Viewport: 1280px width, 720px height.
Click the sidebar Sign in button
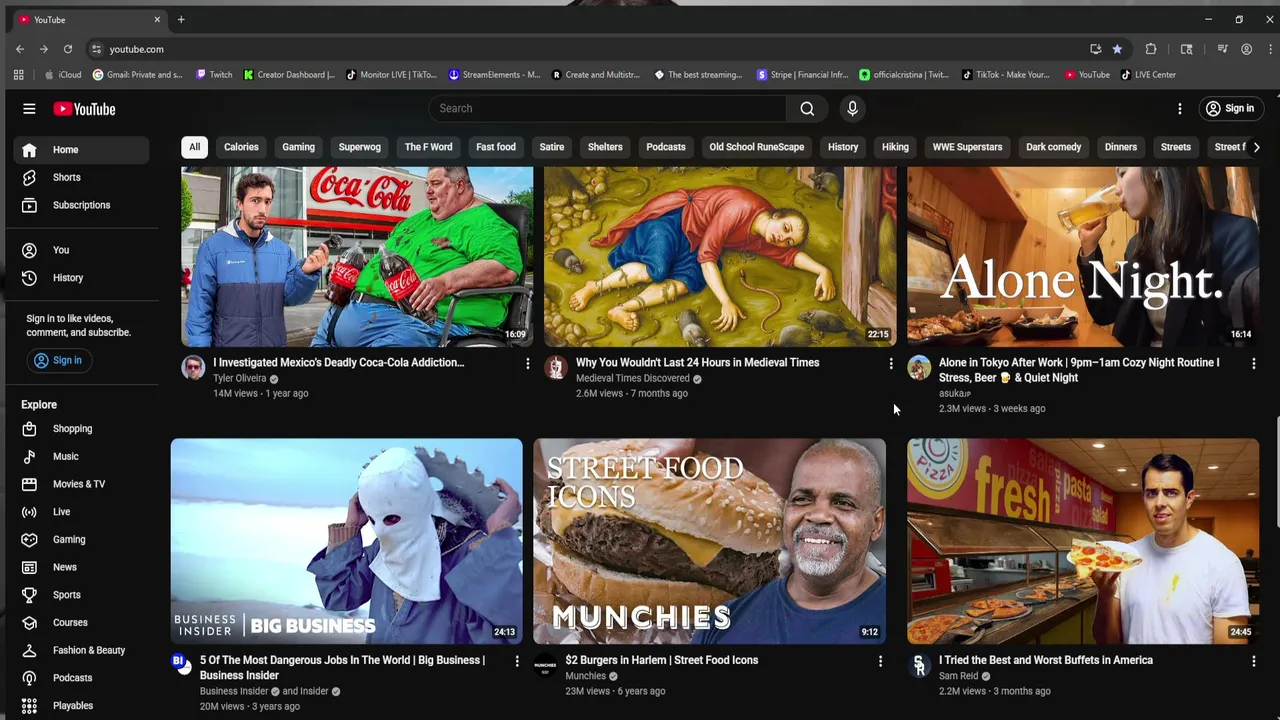tap(58, 360)
